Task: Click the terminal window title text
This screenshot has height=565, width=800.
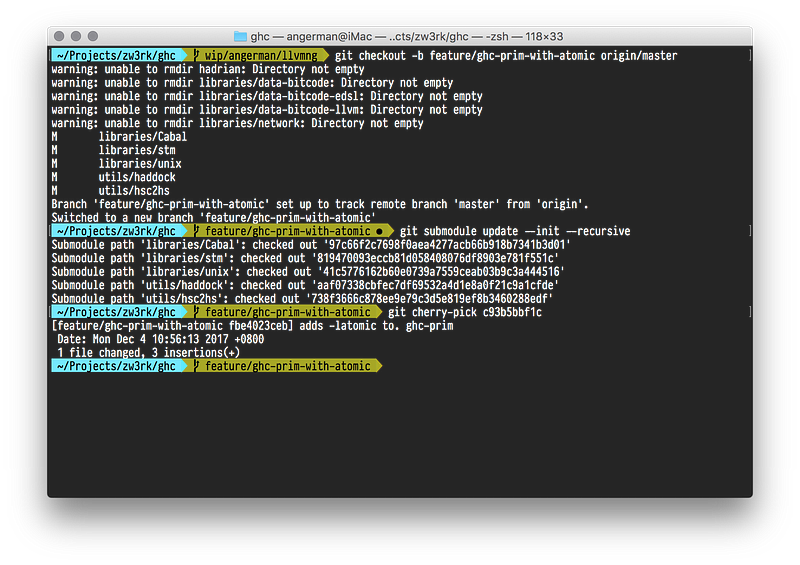Action: [407, 36]
